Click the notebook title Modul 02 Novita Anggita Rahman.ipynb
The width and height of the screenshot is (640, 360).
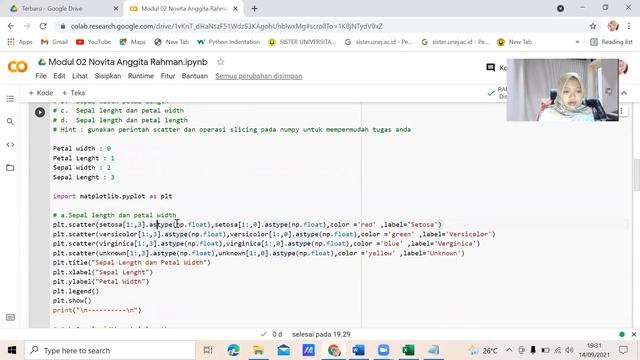128,62
